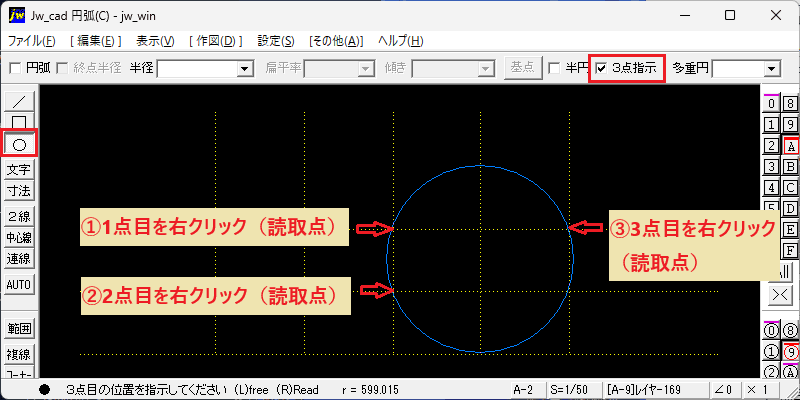Screen dimensions: 800x400
Task: Open the 多重円 multiple circle dropdown
Action: [x=772, y=68]
